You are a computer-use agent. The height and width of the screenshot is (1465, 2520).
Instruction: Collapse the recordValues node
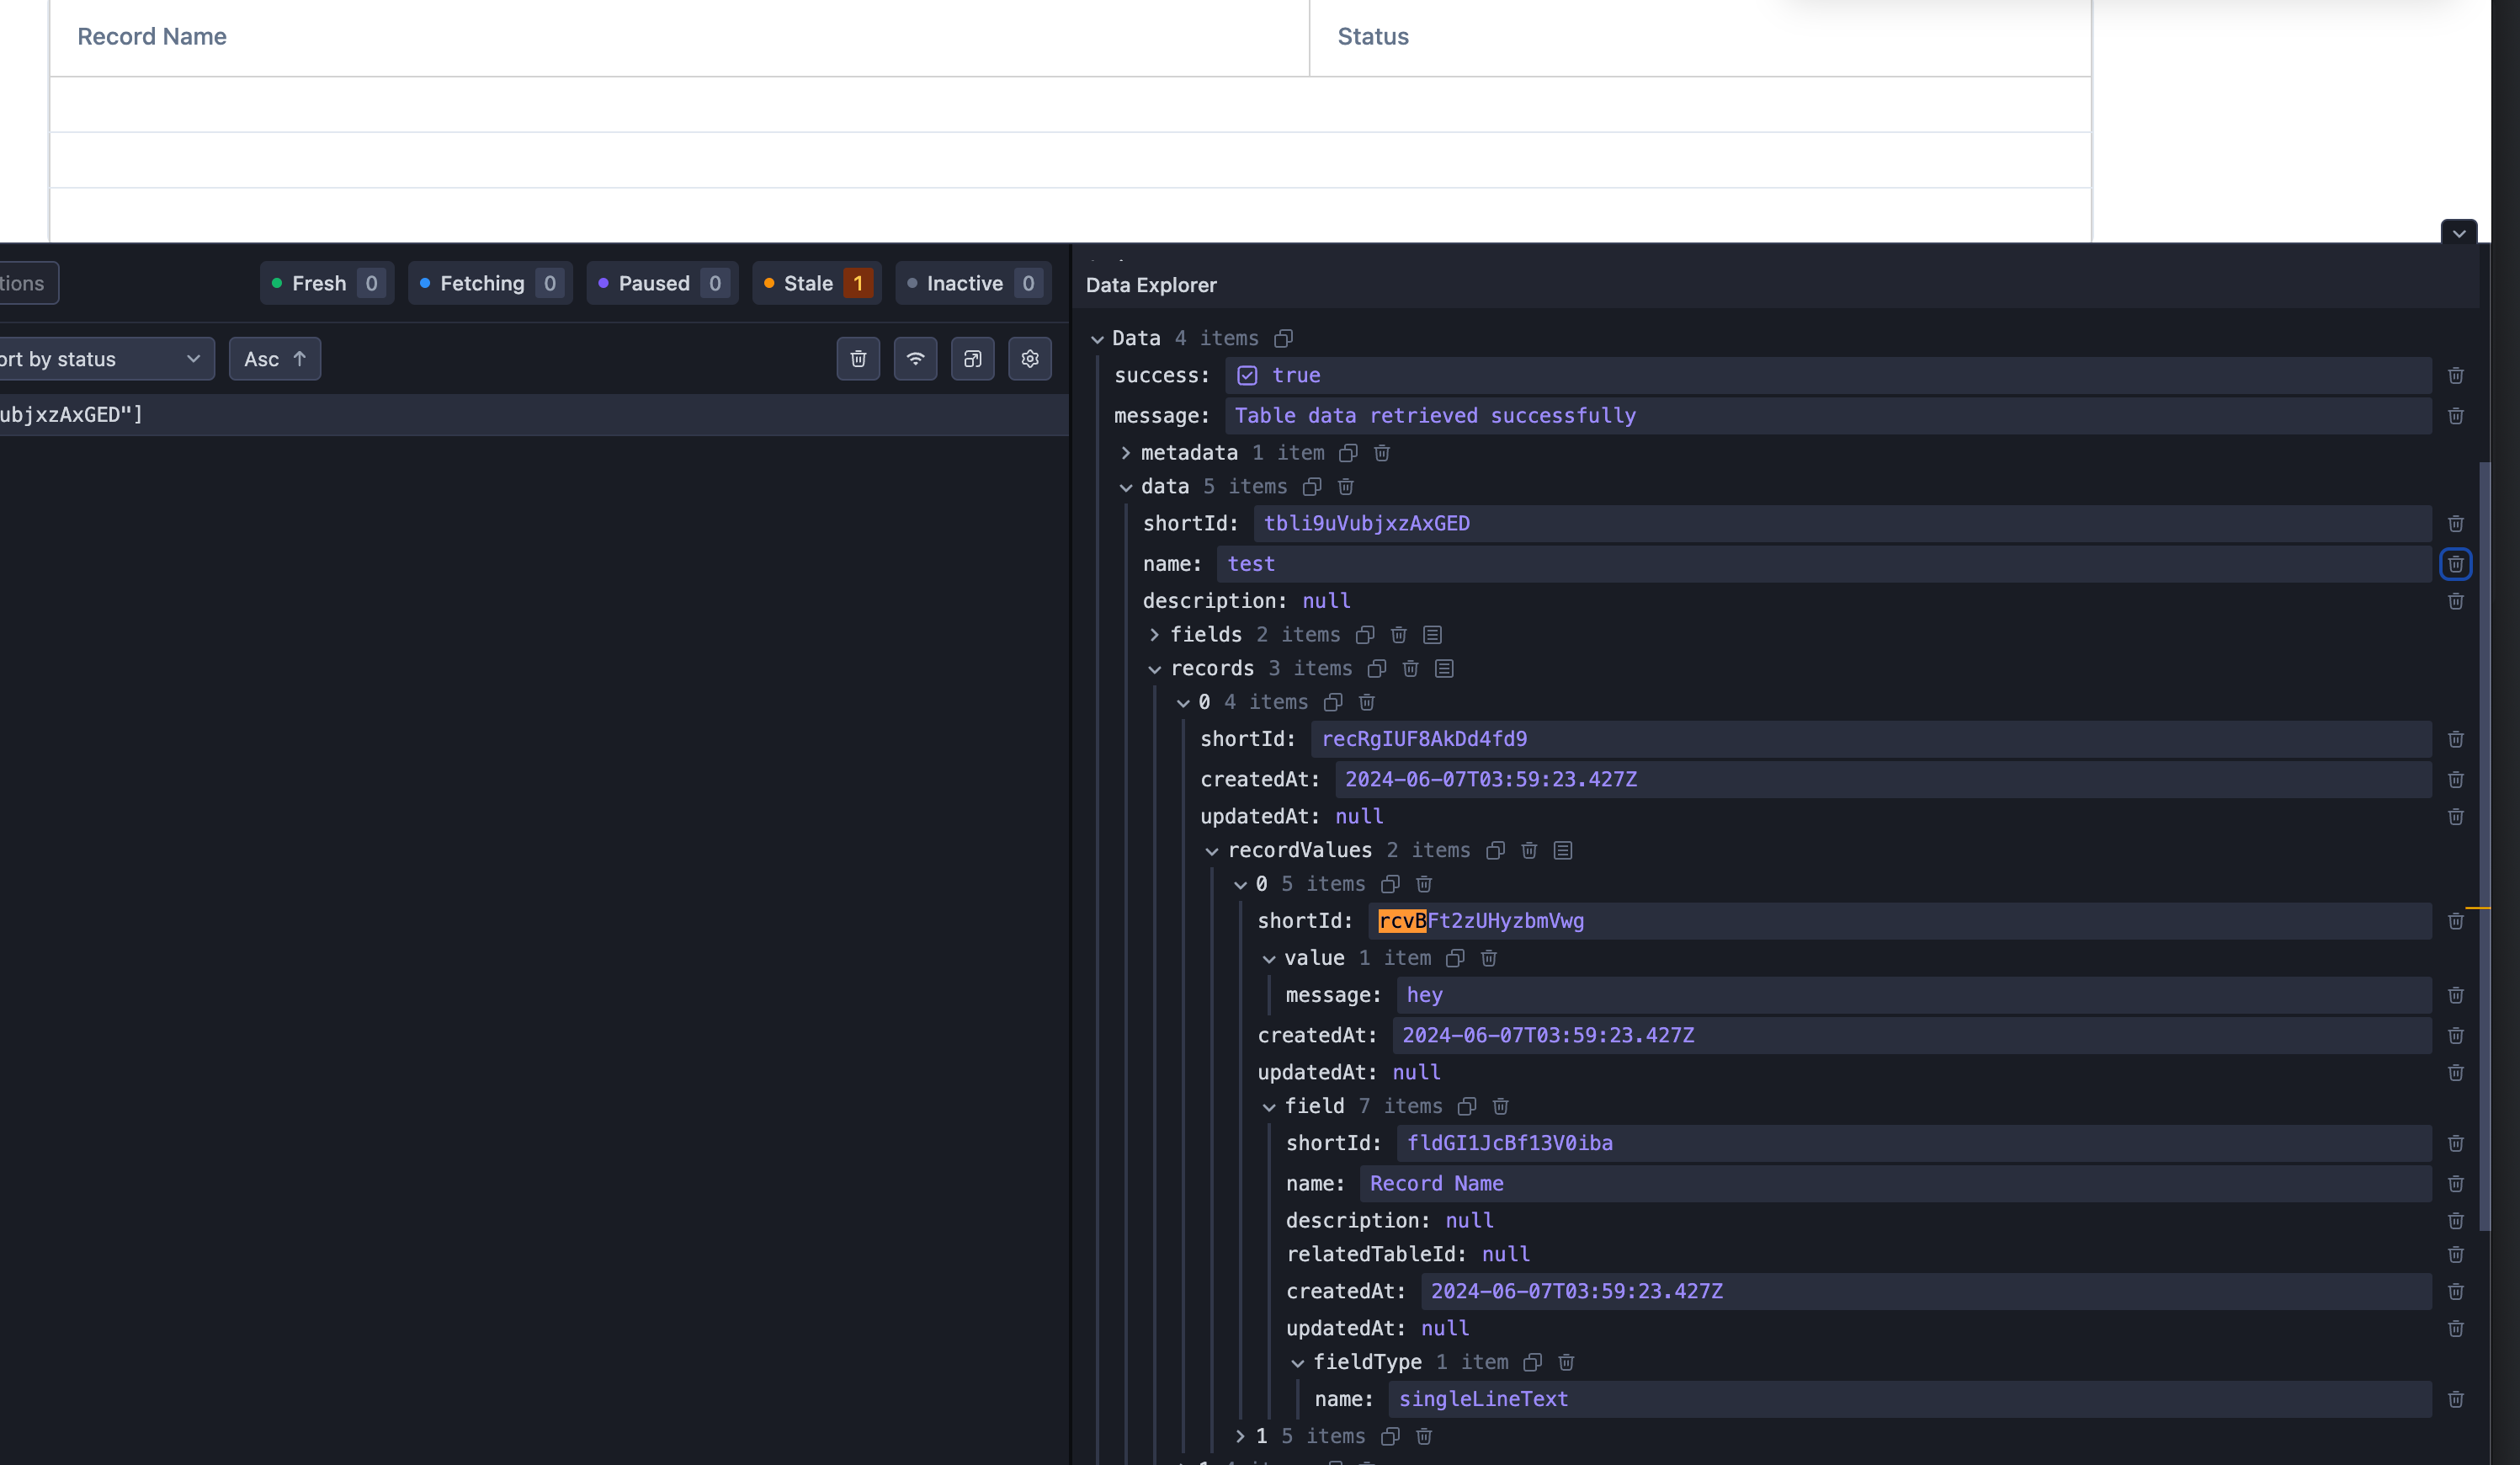pos(1212,851)
